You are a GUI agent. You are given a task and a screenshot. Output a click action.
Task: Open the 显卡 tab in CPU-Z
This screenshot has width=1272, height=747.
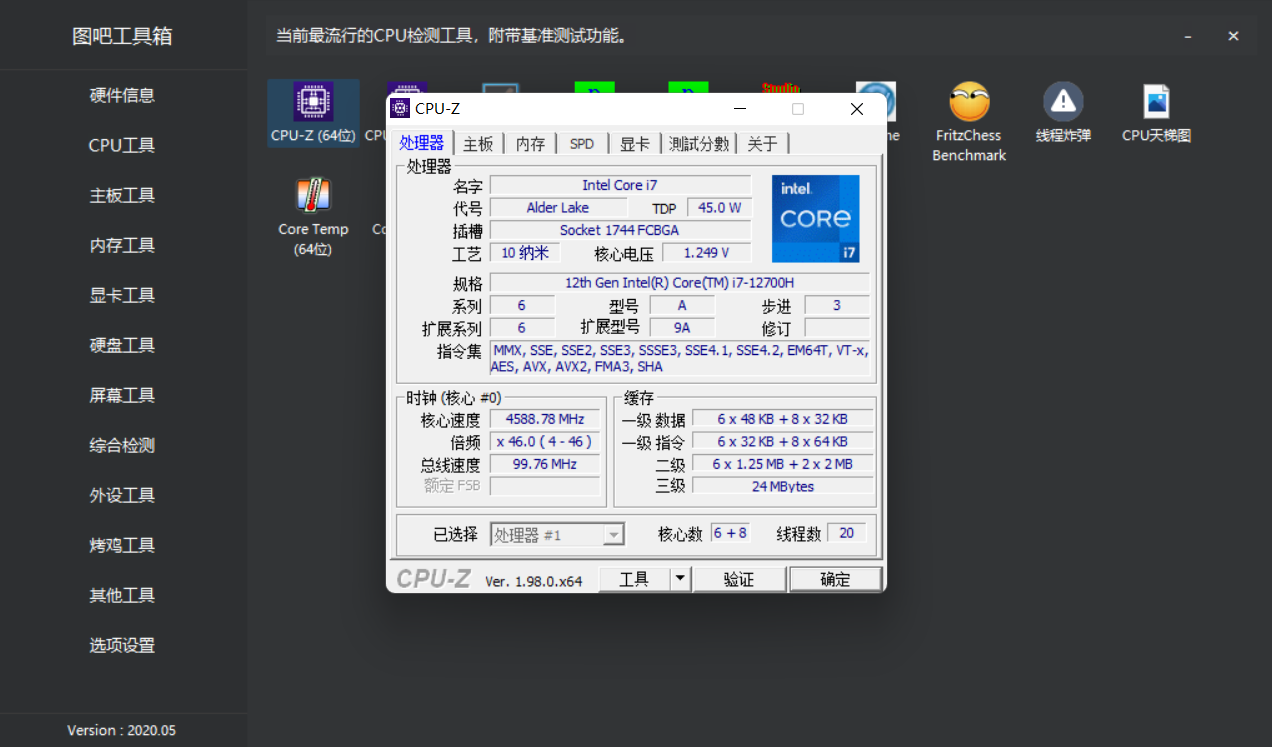pyautogui.click(x=635, y=144)
